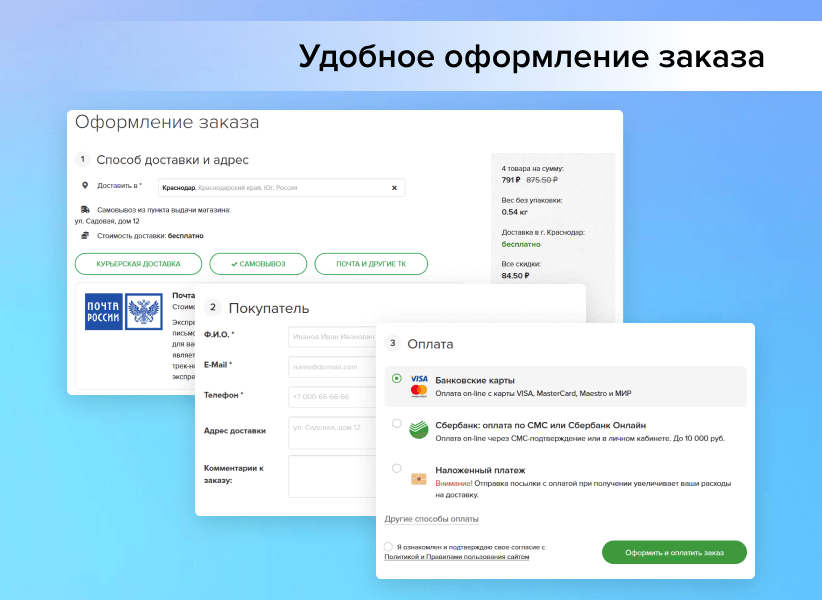This screenshot has width=822, height=600.
Task: Click the step 3 circle next to Оплата
Action: pyautogui.click(x=393, y=343)
